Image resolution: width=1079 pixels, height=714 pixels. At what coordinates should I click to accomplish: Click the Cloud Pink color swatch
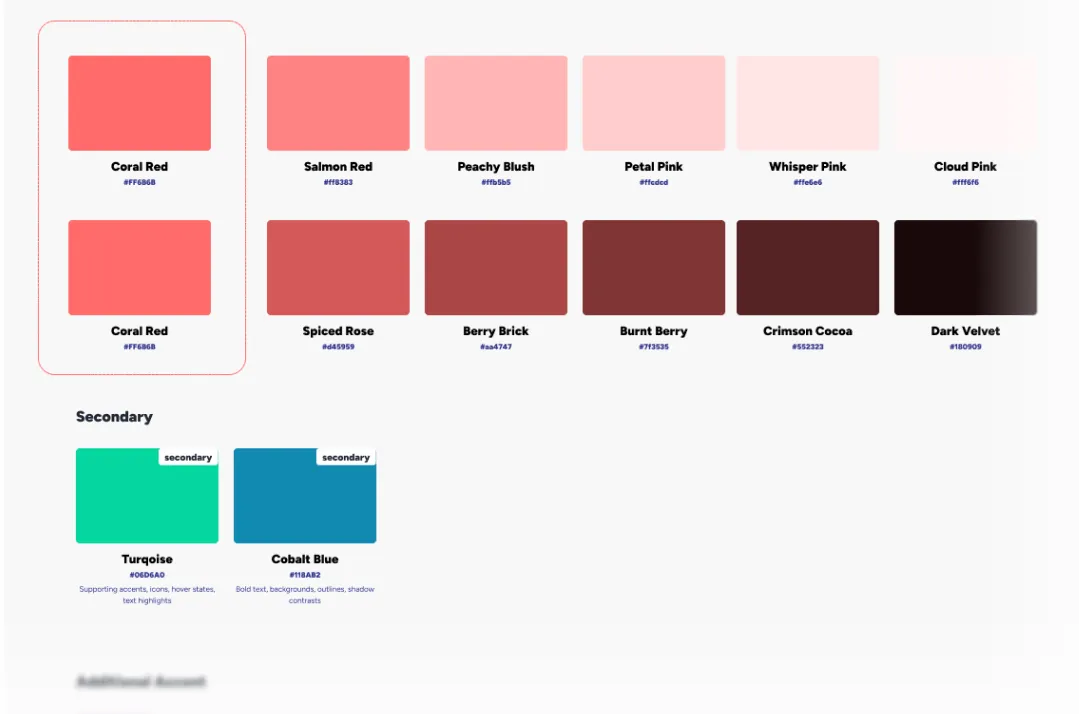(x=964, y=102)
